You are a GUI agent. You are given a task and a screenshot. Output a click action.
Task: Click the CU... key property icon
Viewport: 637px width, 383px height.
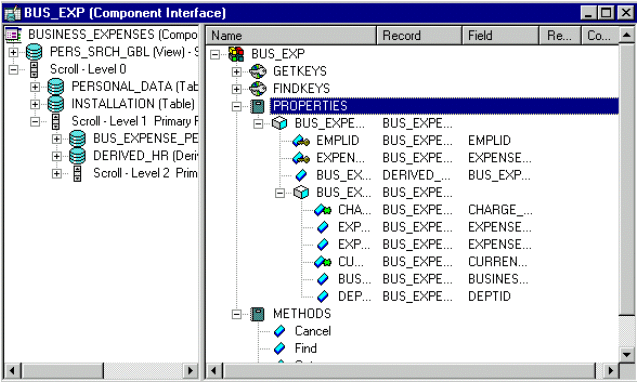click(323, 262)
